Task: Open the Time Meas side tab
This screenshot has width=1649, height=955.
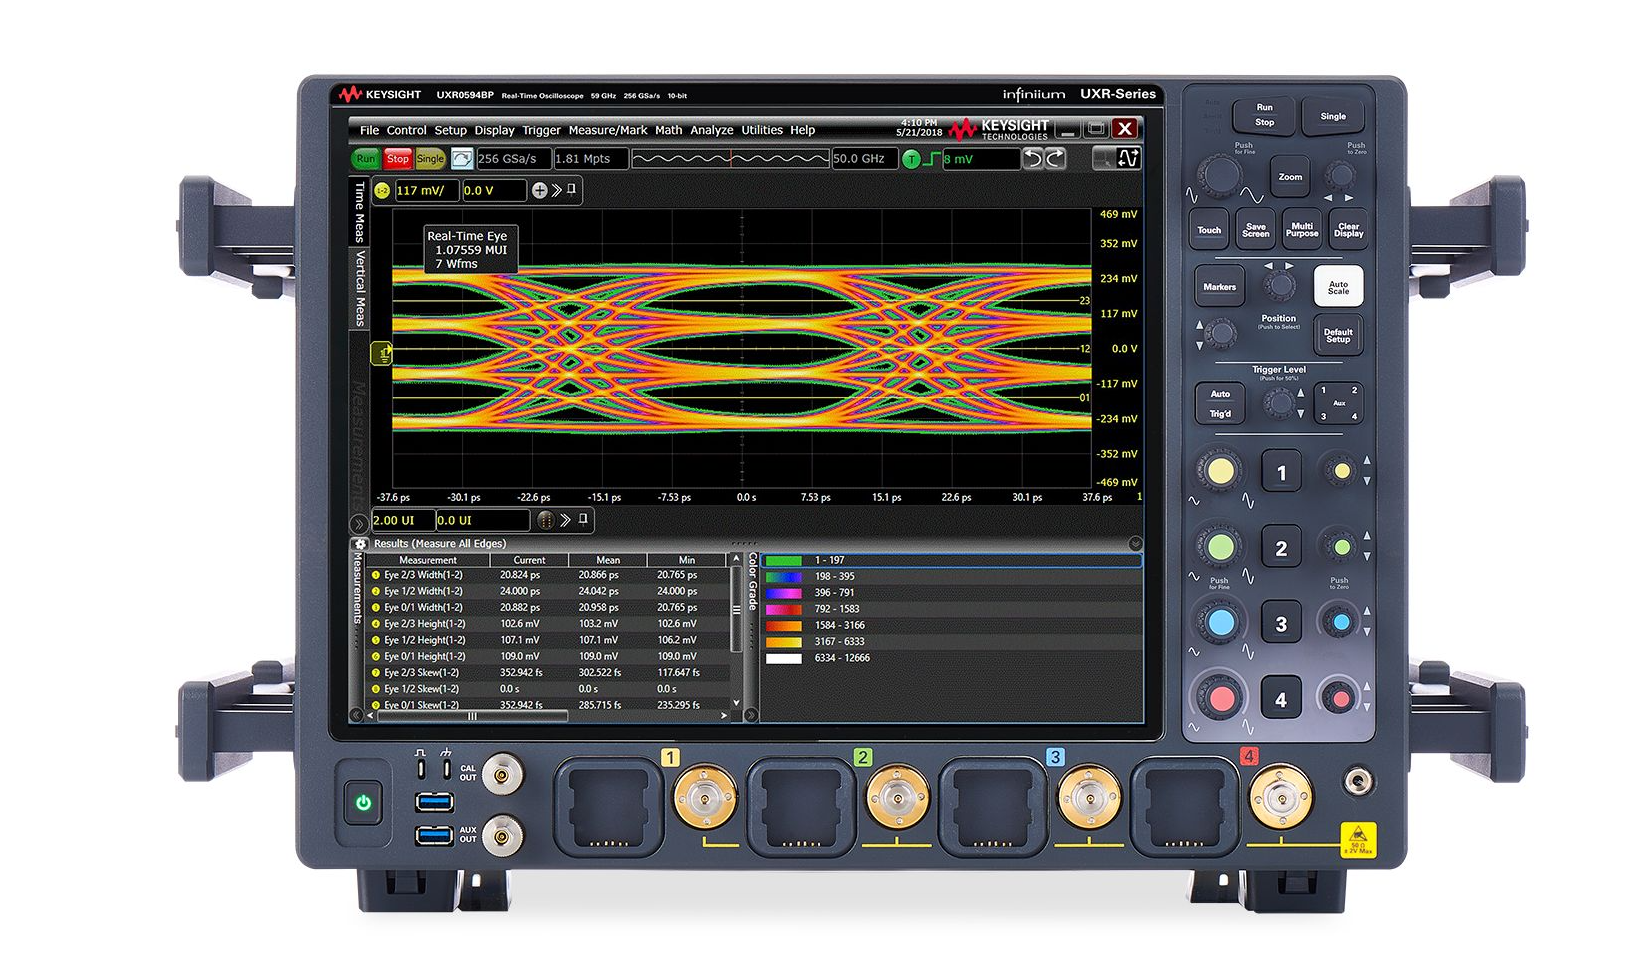Action: click(x=360, y=212)
